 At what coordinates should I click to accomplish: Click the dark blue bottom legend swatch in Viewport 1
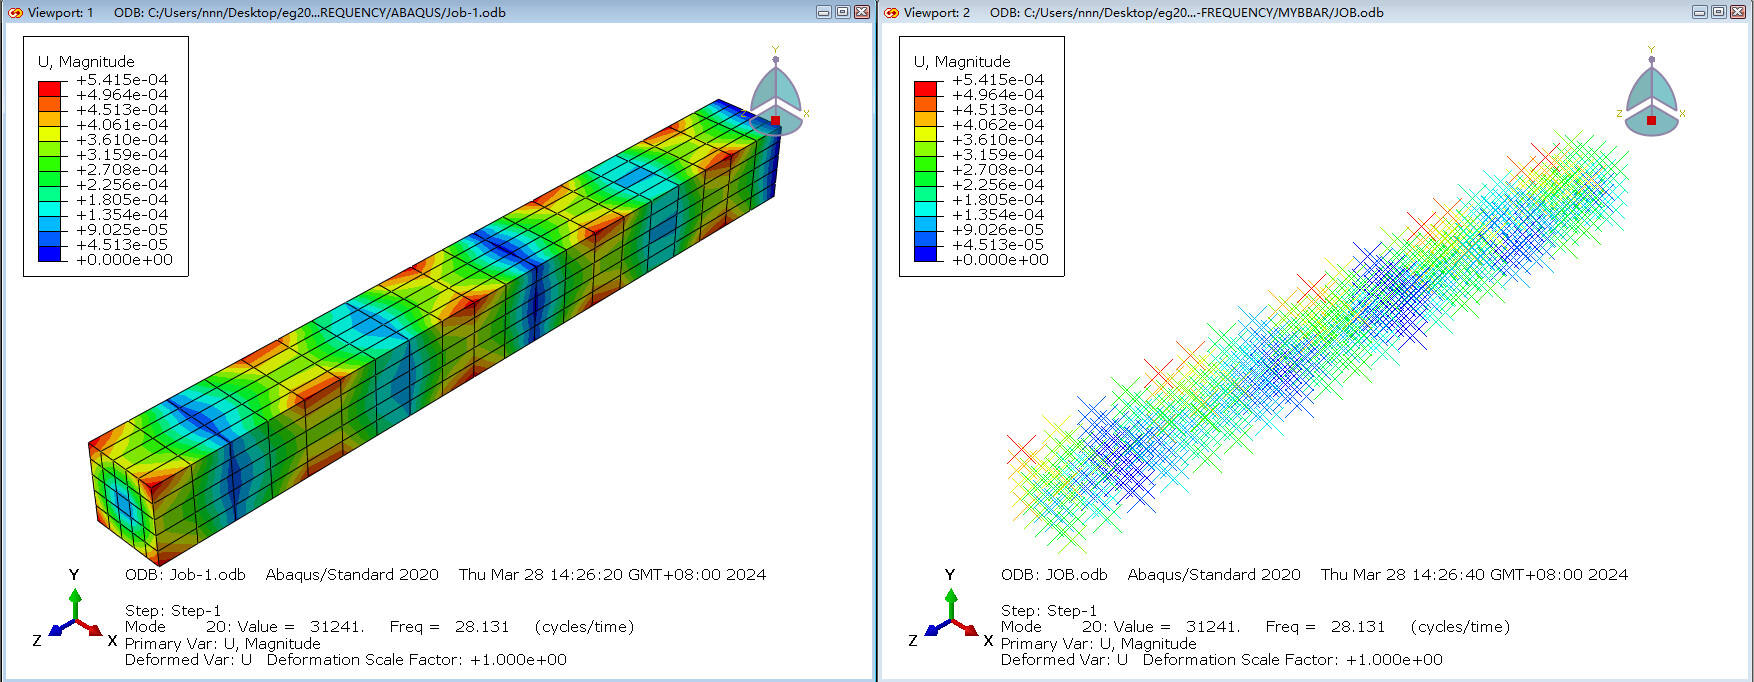tap(50, 252)
